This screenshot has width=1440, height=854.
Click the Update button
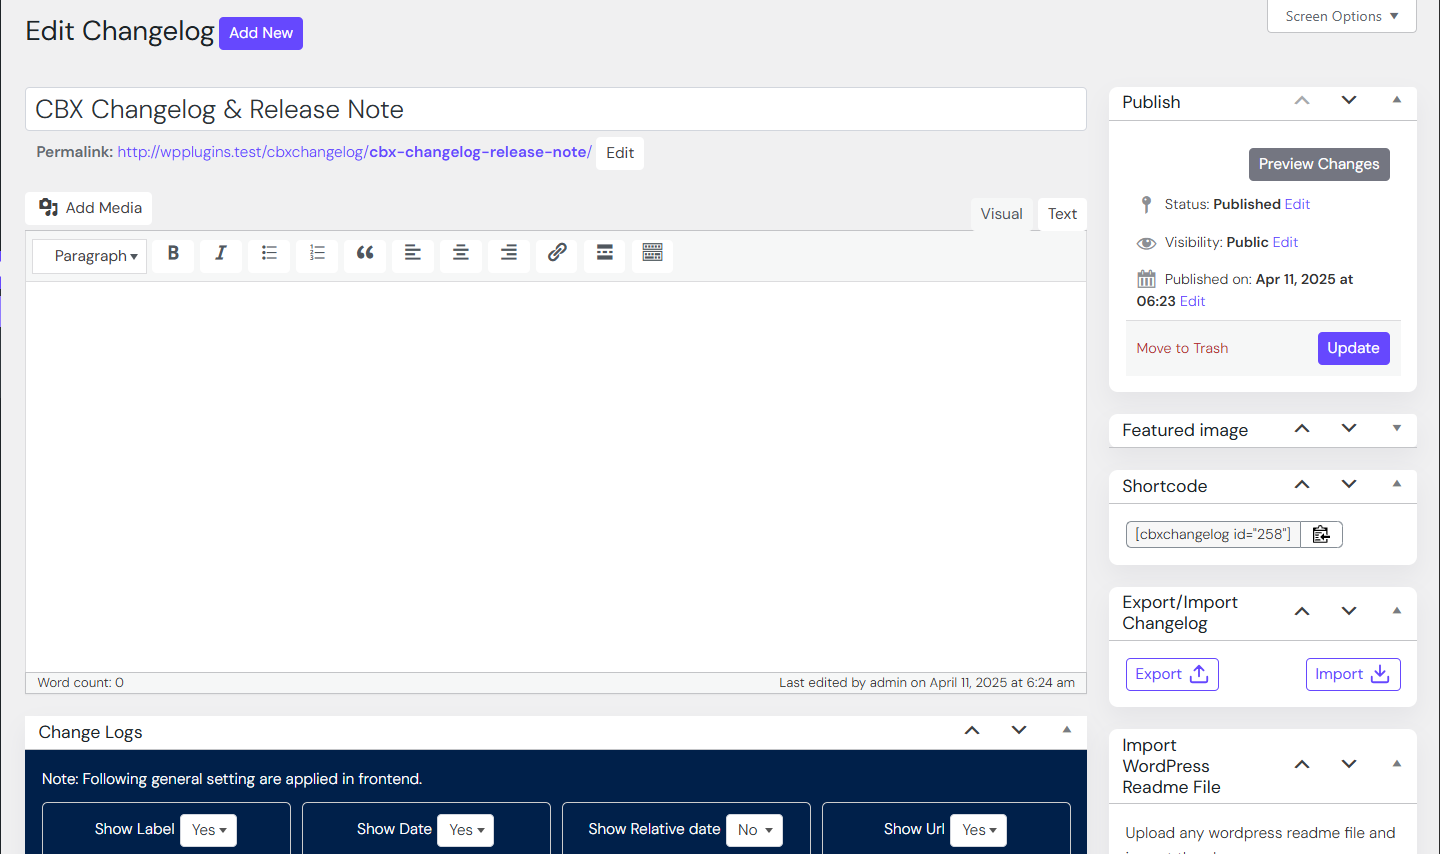point(1353,348)
